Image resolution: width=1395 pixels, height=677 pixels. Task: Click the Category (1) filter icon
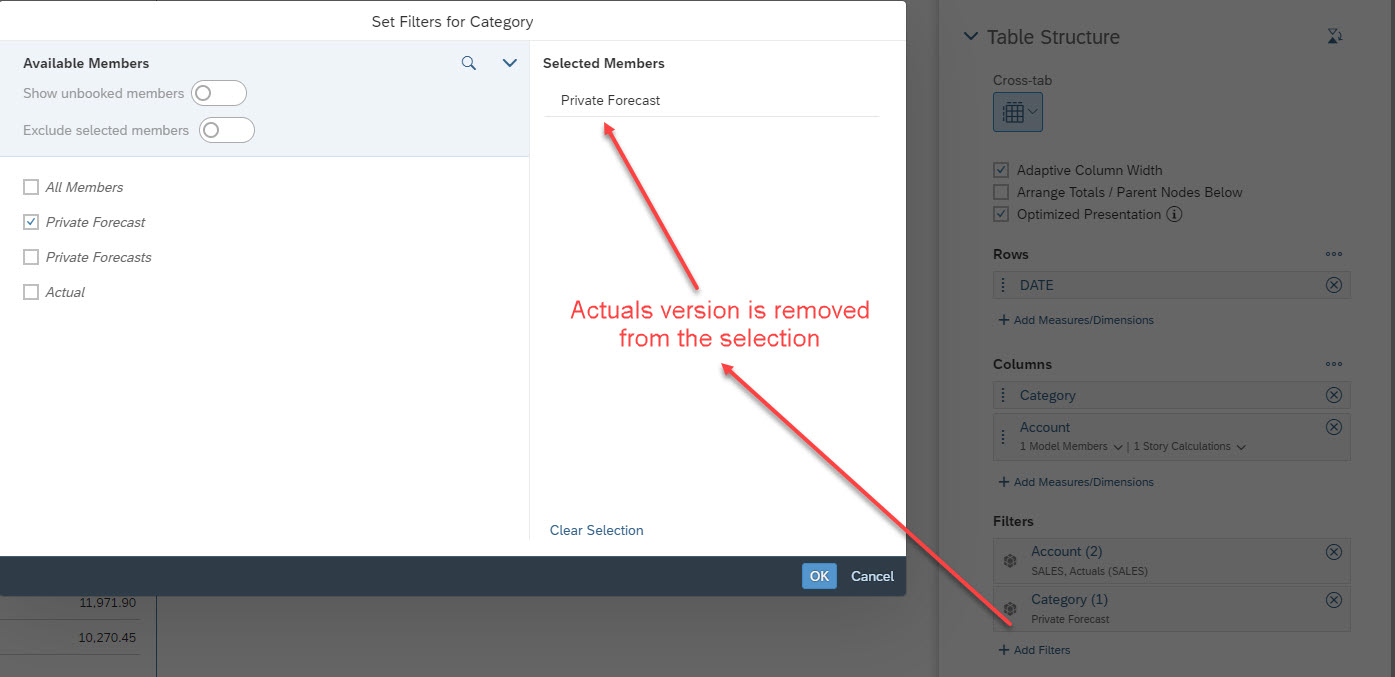1010,609
